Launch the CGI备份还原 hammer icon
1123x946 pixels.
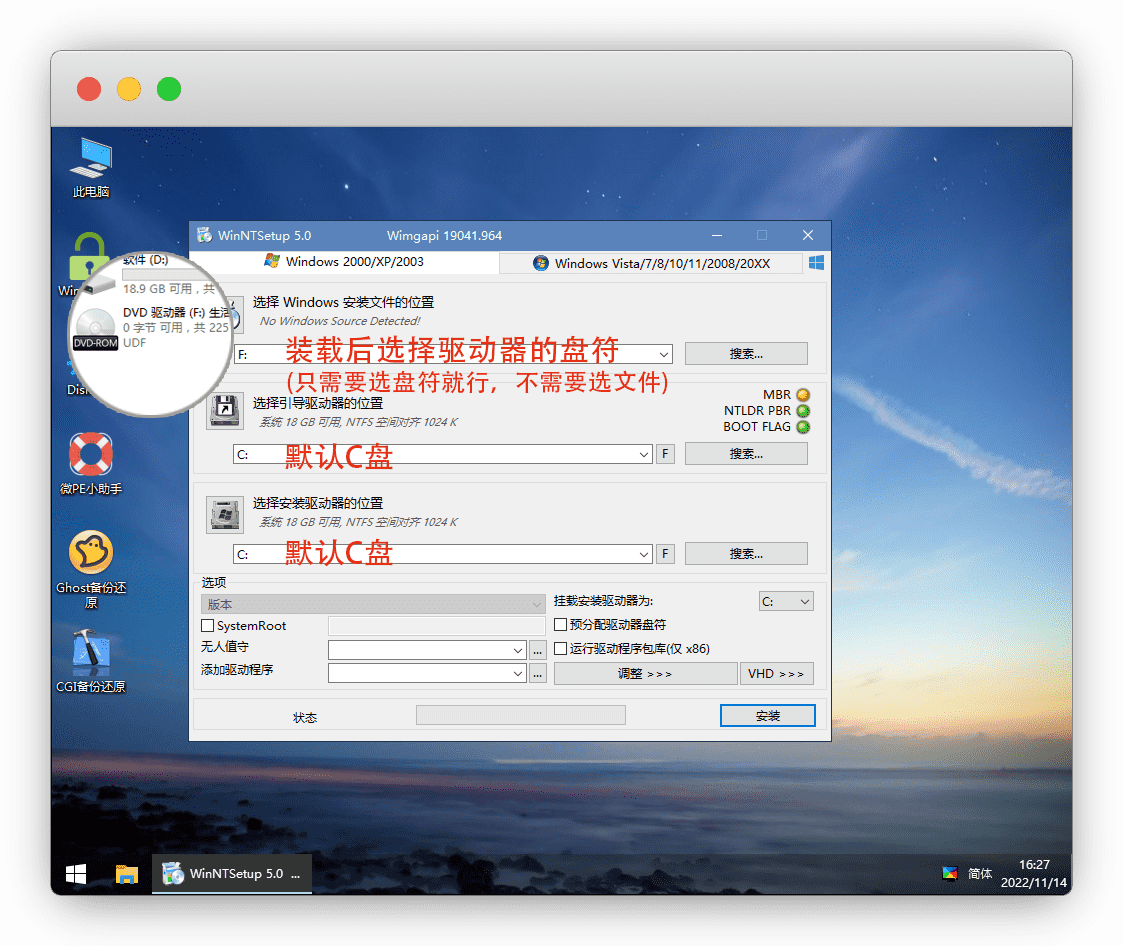point(91,652)
